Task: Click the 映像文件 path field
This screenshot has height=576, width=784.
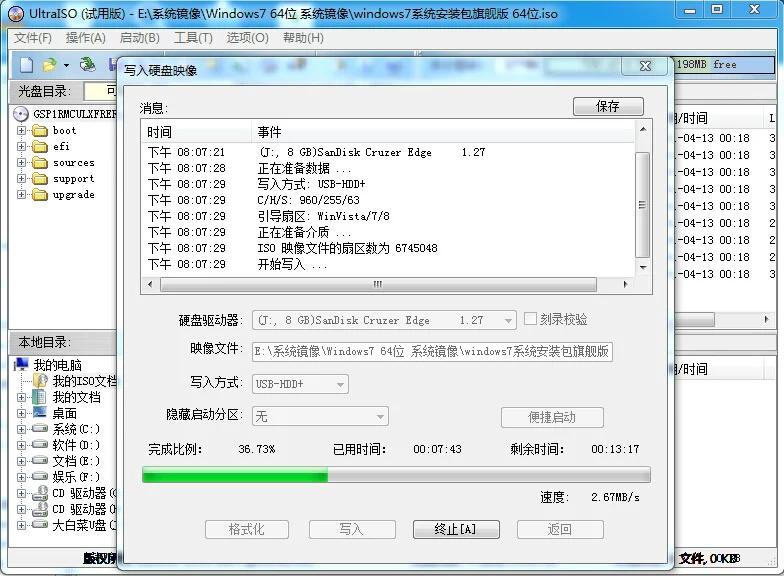Action: click(432, 352)
